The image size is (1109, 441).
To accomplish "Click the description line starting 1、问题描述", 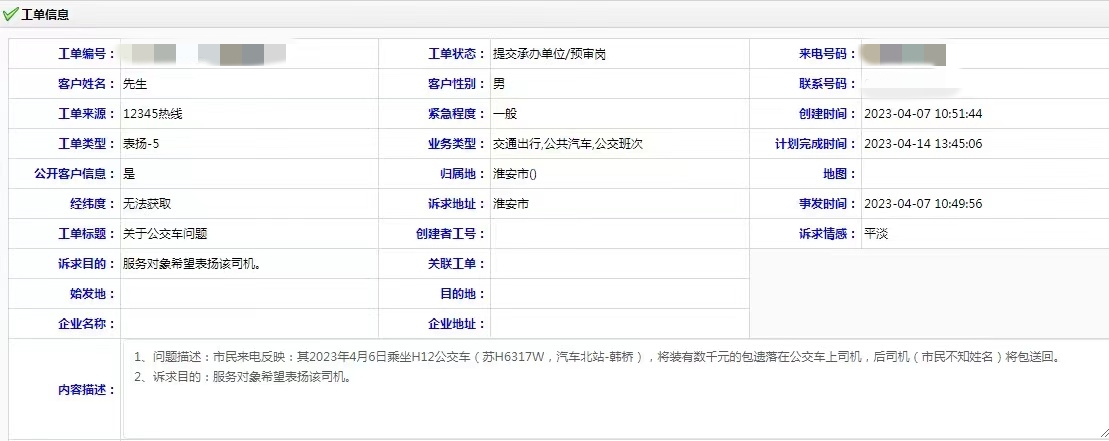I will (598, 357).
